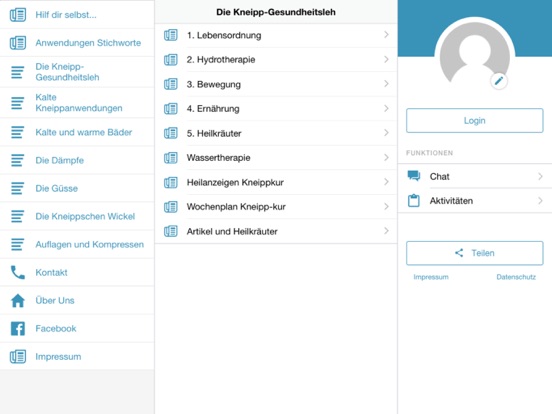Open the Facebook link text
This screenshot has width=552, height=414.
[x=56, y=328]
